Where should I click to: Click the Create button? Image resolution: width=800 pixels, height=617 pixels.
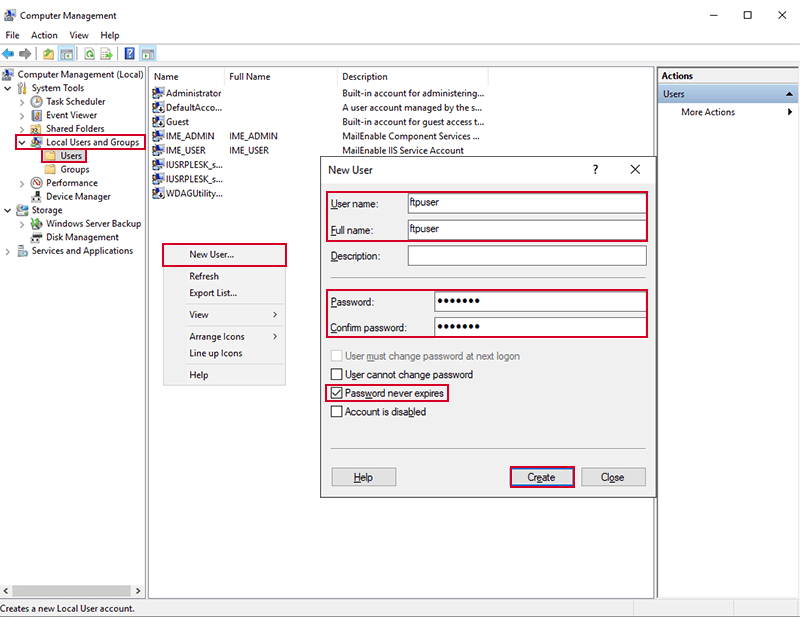click(541, 477)
